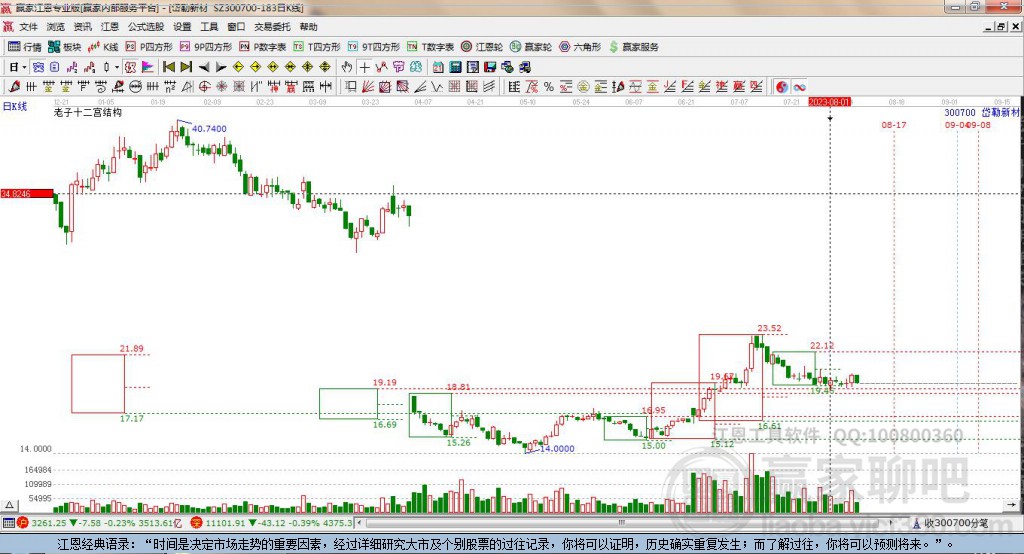The width and height of the screenshot is (1024, 554).
Task: Open the 设置 menu
Action: 182,27
